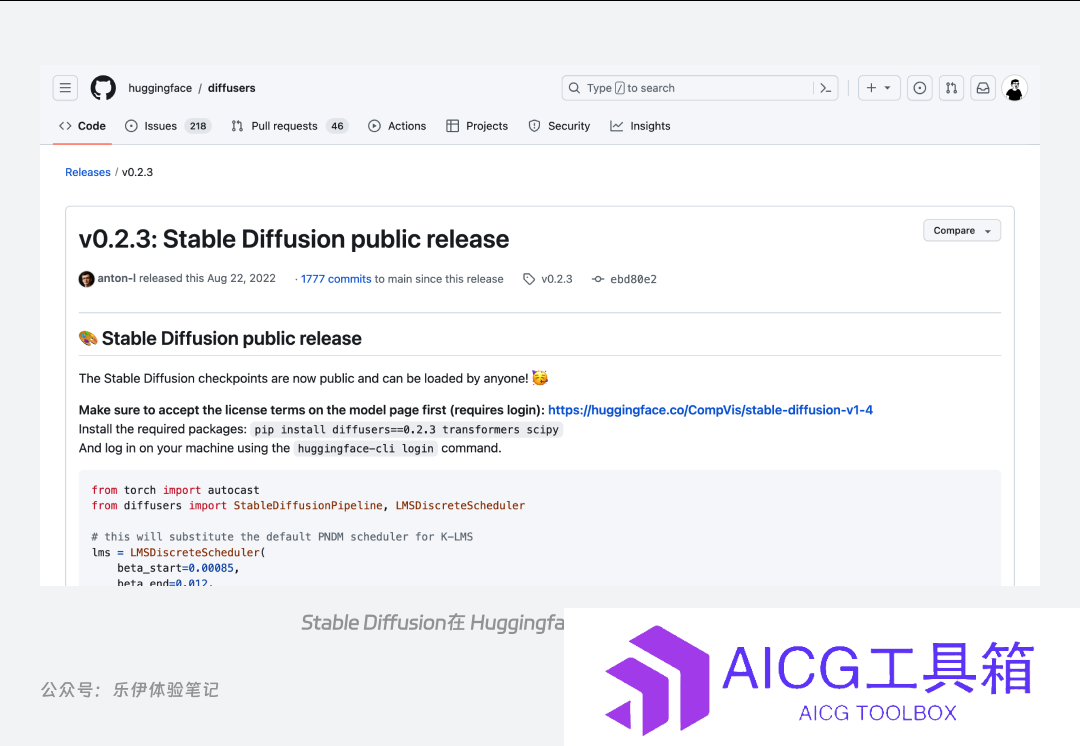This screenshot has width=1080, height=746.
Task: Open the notifications inbox icon
Action: [983, 88]
